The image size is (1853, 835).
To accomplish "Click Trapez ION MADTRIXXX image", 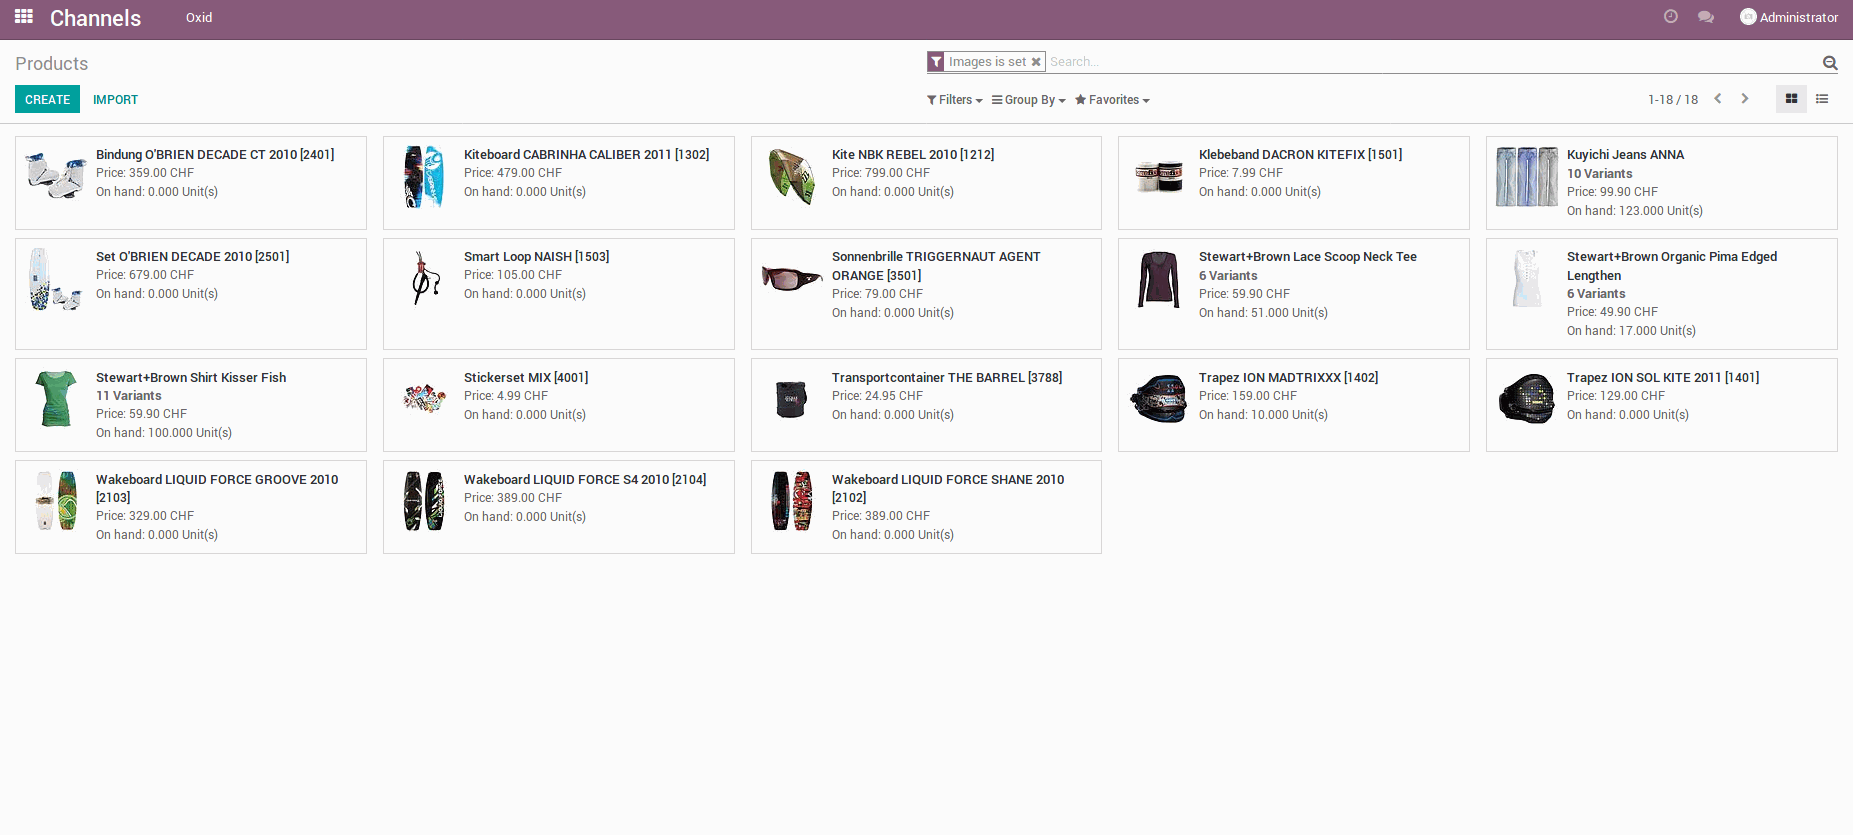I will [x=1159, y=399].
